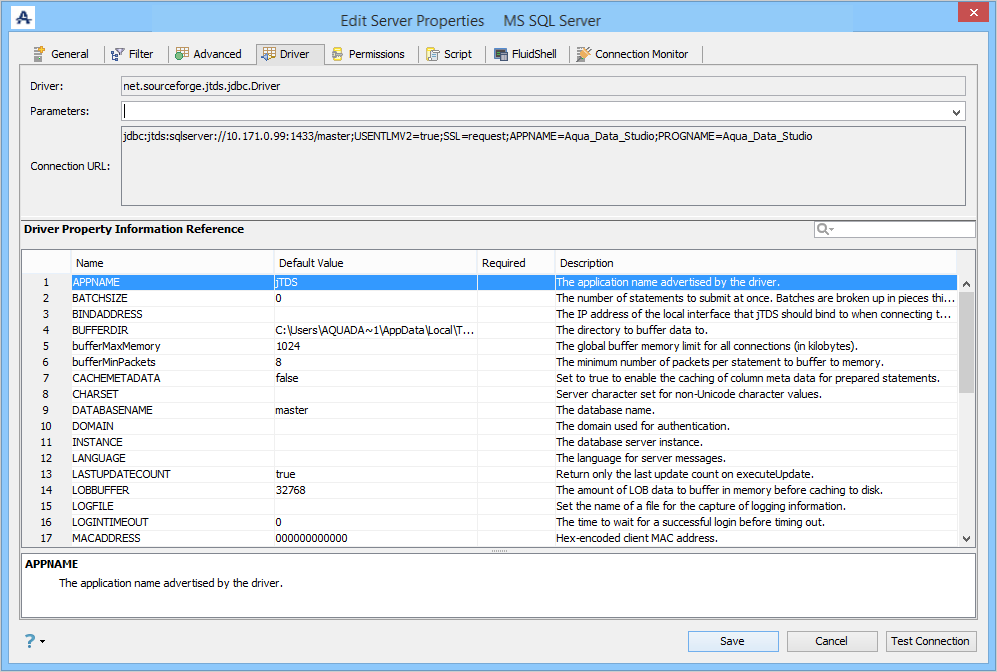Click the Filter funnel icon
Image resolution: width=997 pixels, height=672 pixels.
118,54
